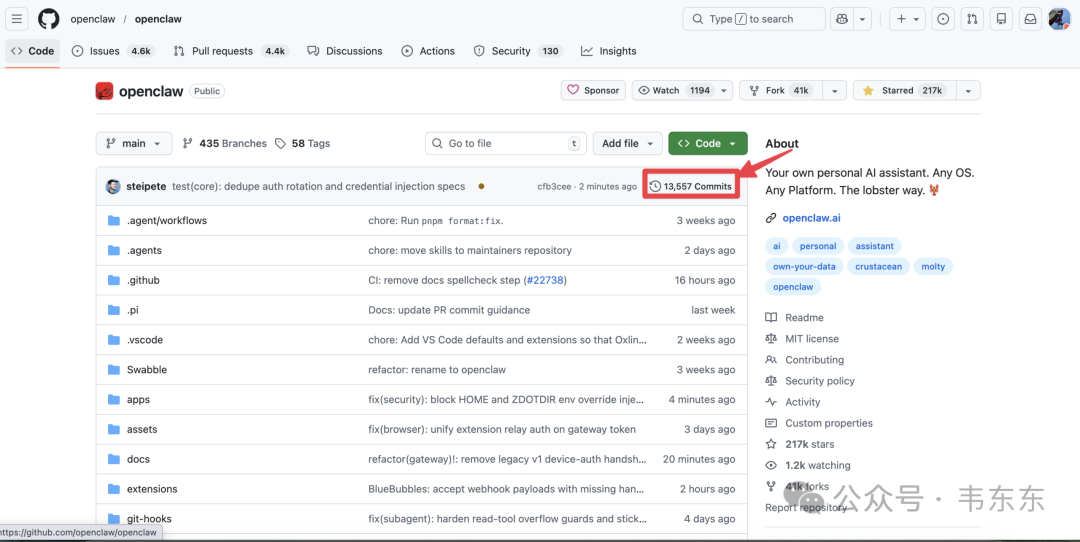The image size is (1080, 542).
Task: Go to GitHub home via Octocat logo
Action: point(48,19)
